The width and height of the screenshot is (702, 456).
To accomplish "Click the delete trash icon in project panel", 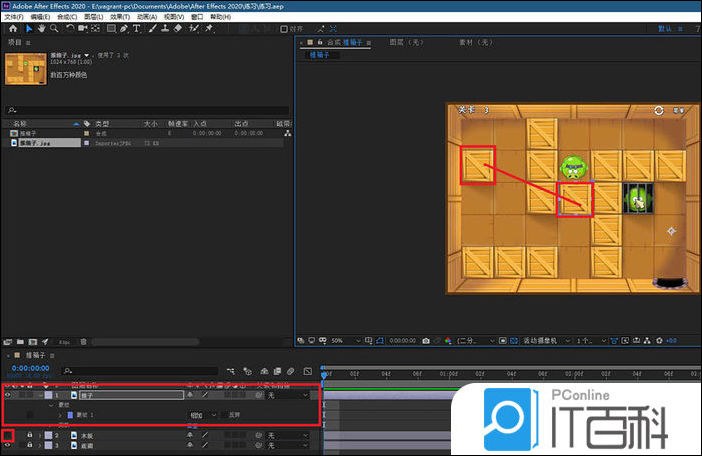I will 82,341.
